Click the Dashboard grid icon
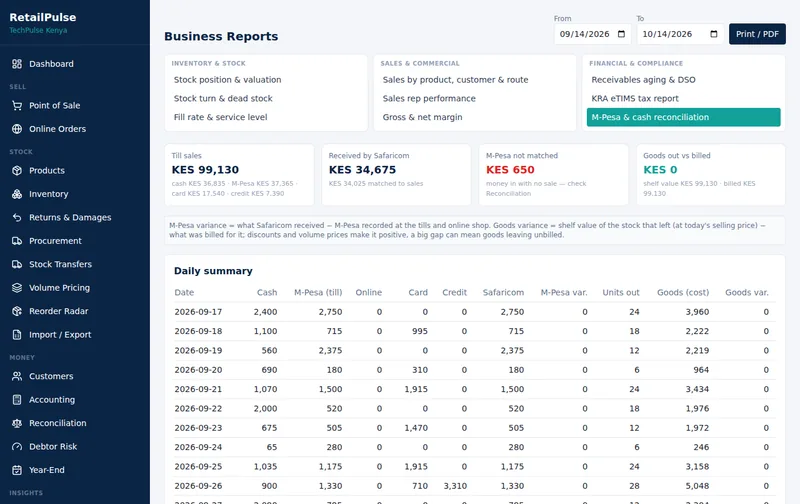 (x=17, y=64)
